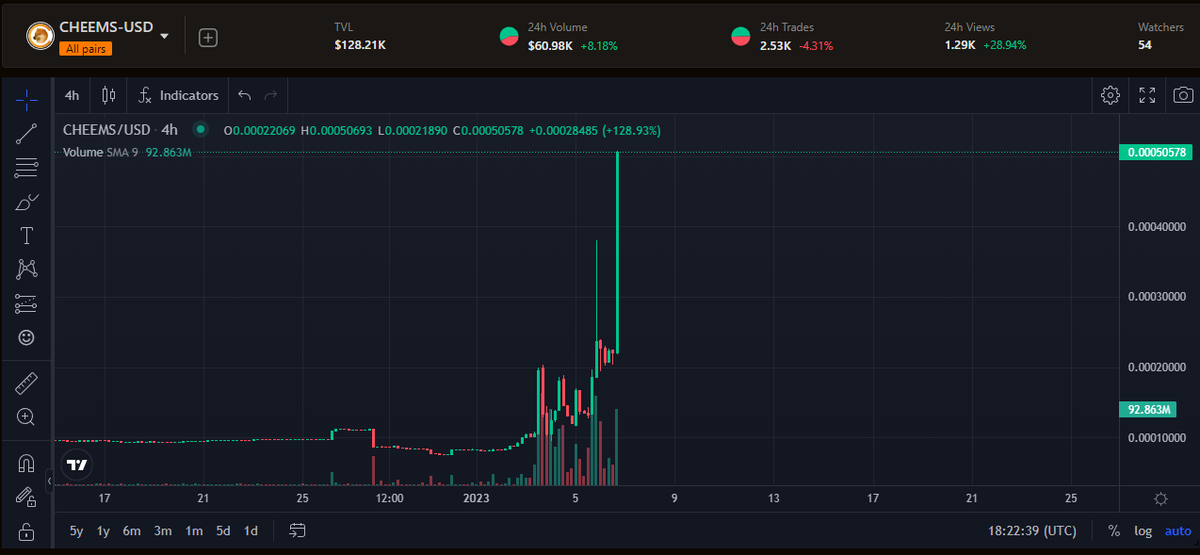
Task: Toggle log scale mode
Action: coord(1143,531)
